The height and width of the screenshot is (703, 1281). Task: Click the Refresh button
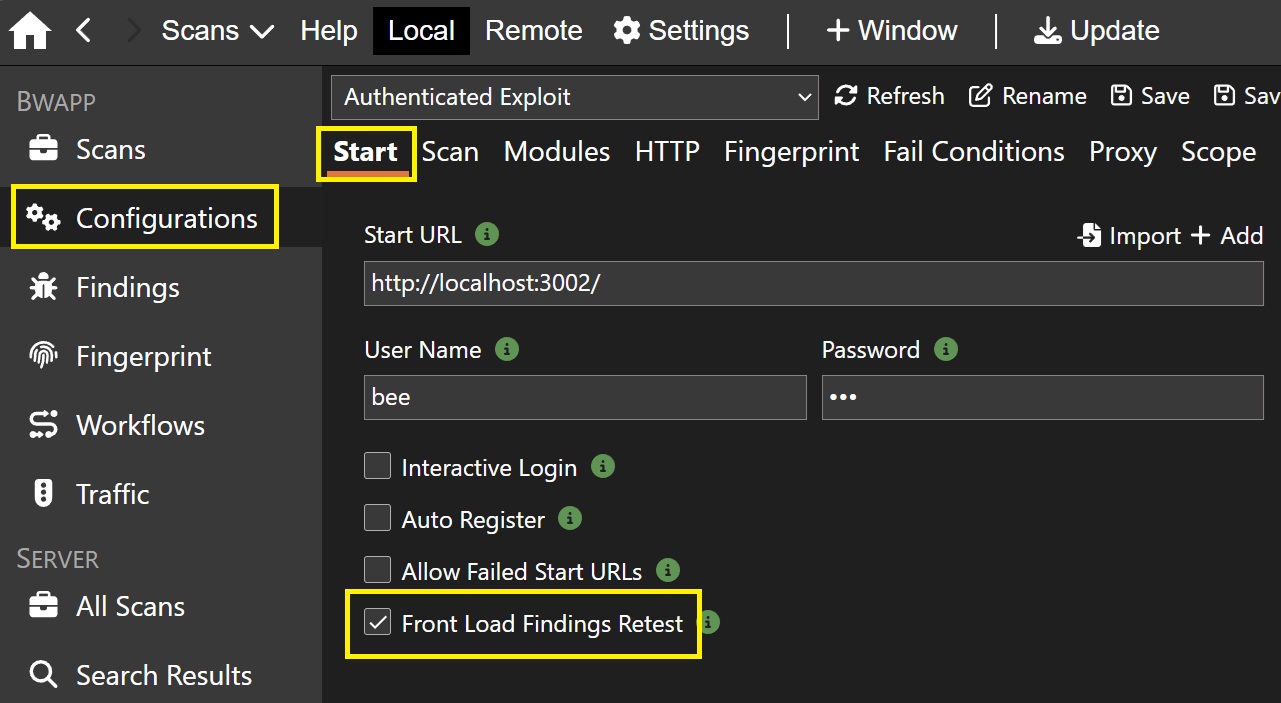coord(889,96)
